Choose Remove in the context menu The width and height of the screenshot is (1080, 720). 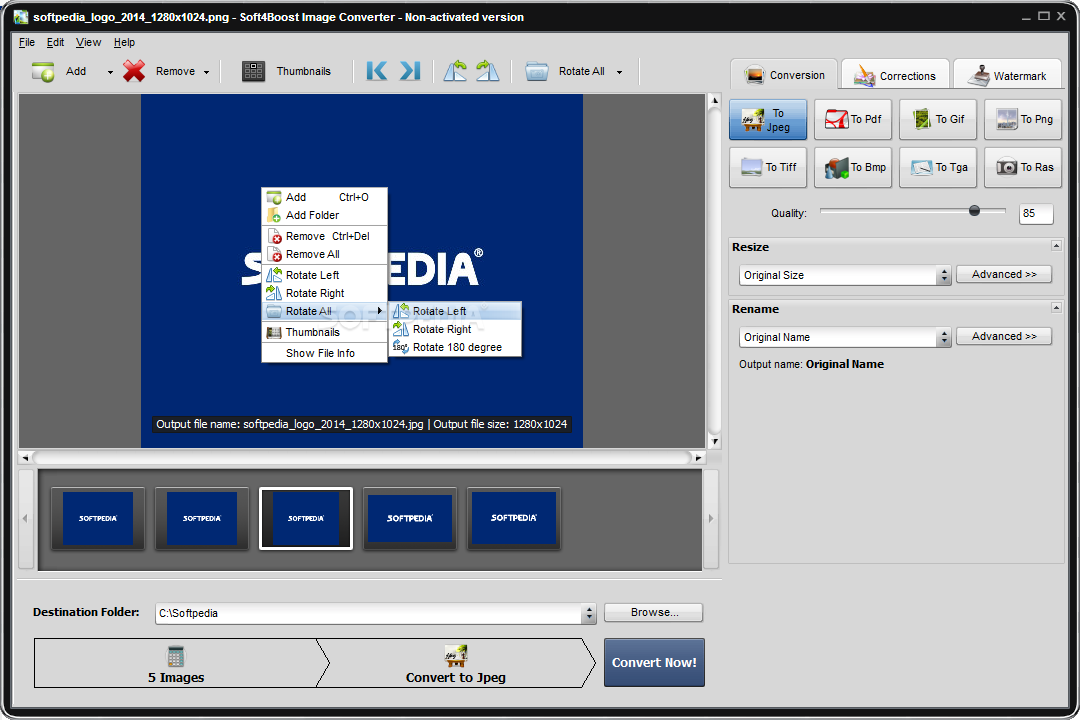click(324, 236)
